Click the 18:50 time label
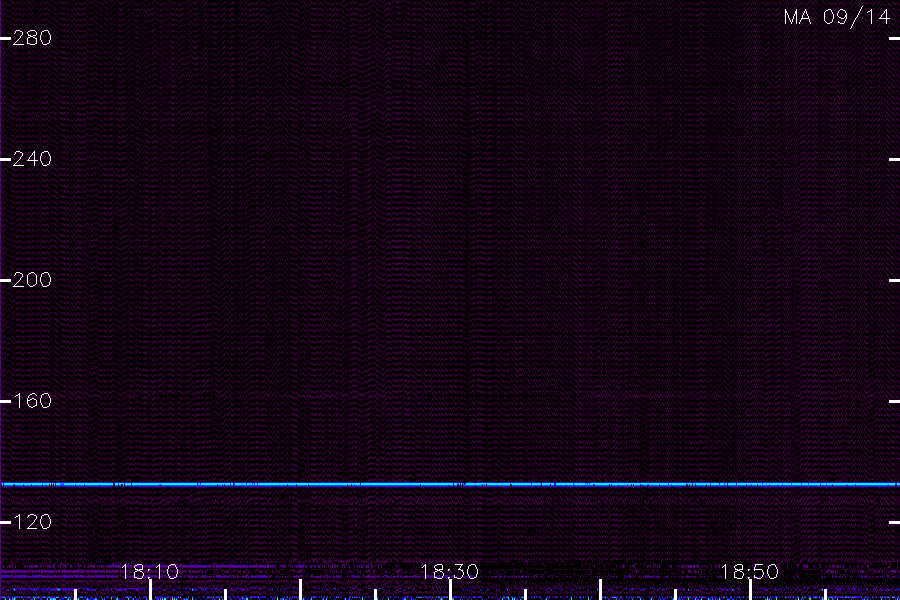 750,572
